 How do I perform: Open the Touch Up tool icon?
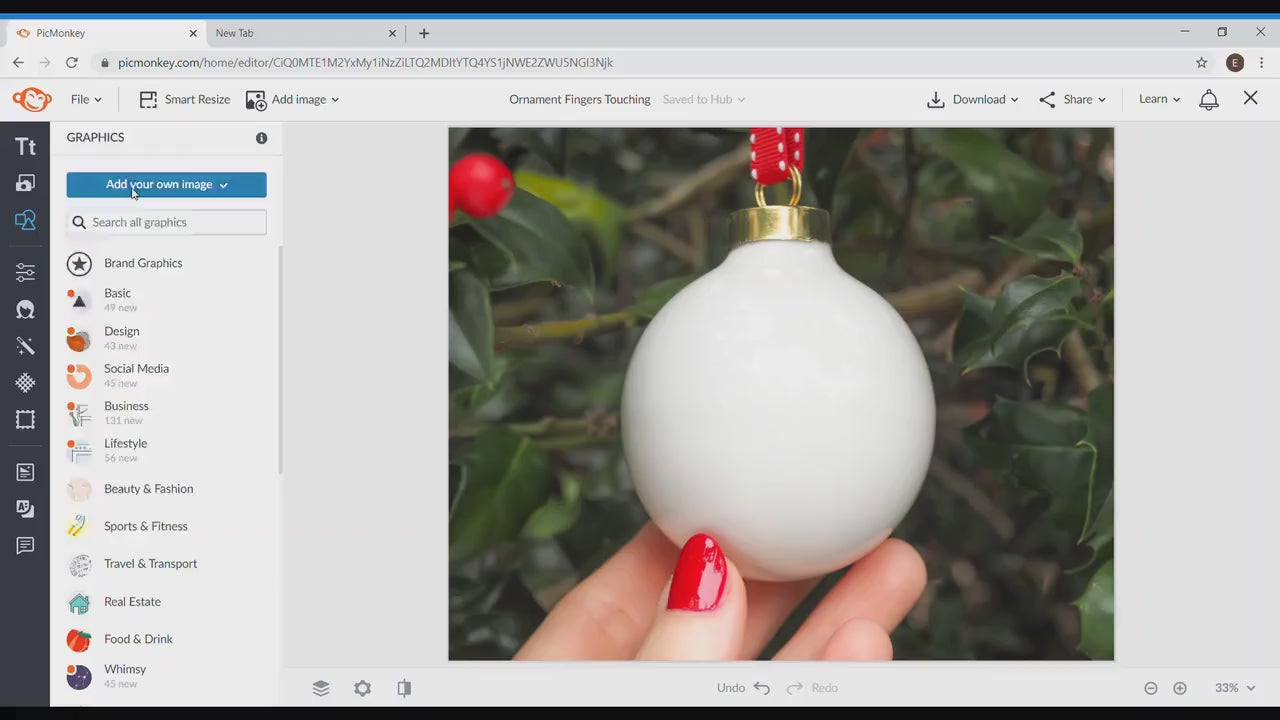pyautogui.click(x=25, y=309)
